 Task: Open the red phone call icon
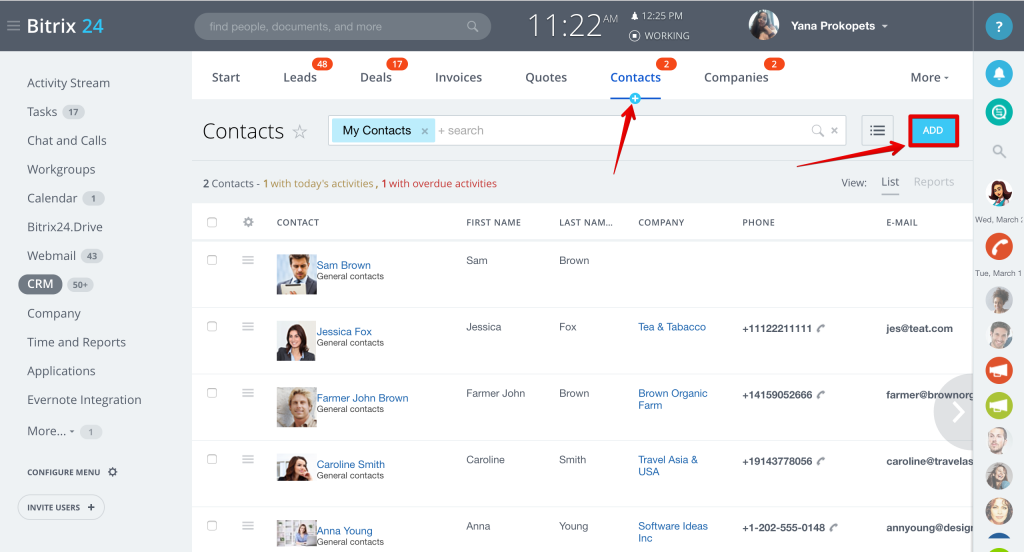click(999, 247)
